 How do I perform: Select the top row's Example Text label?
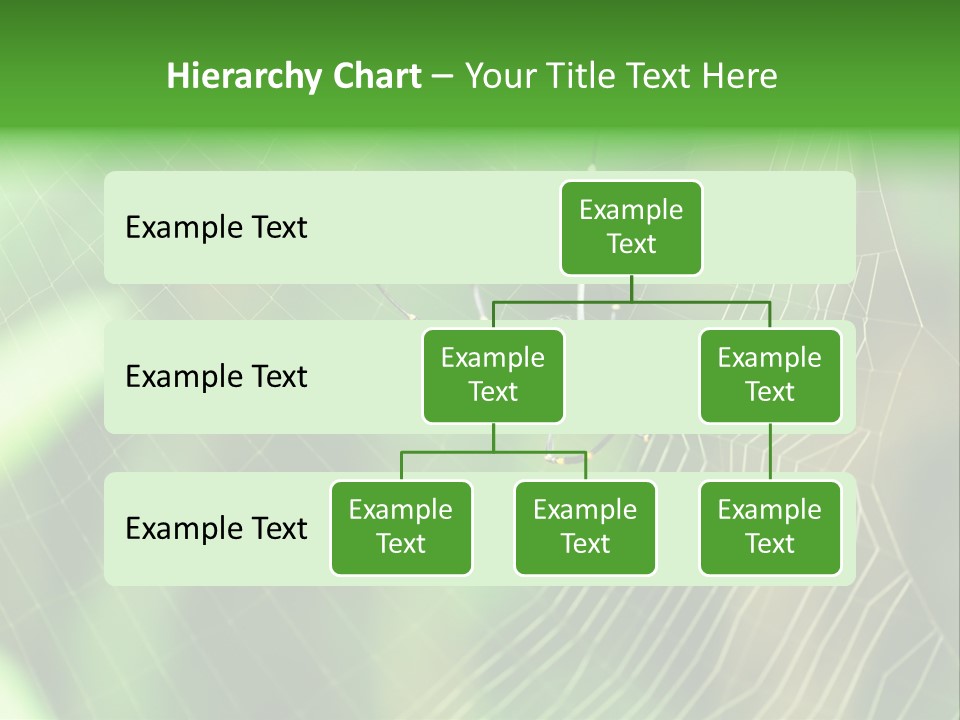click(216, 228)
